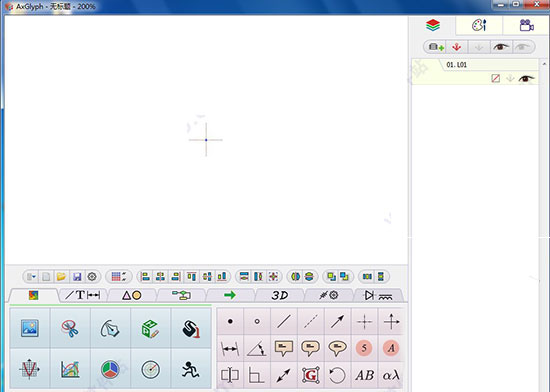Click the G text frame tool
The image size is (550, 392).
(x=311, y=375)
